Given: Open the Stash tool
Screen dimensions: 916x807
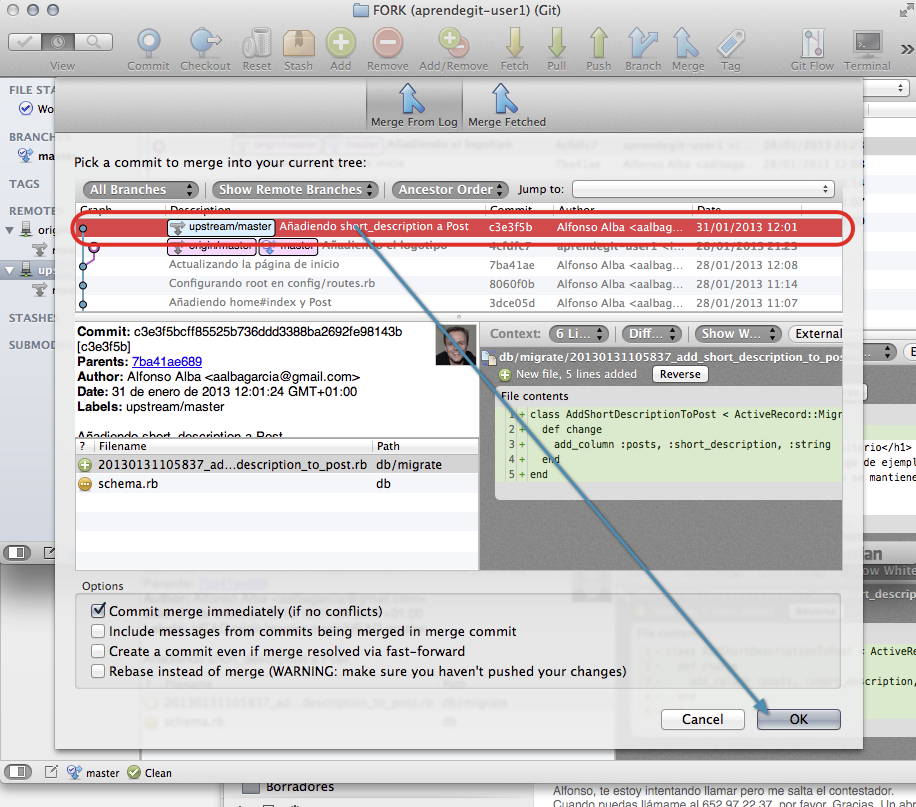Looking at the screenshot, I should (x=298, y=45).
